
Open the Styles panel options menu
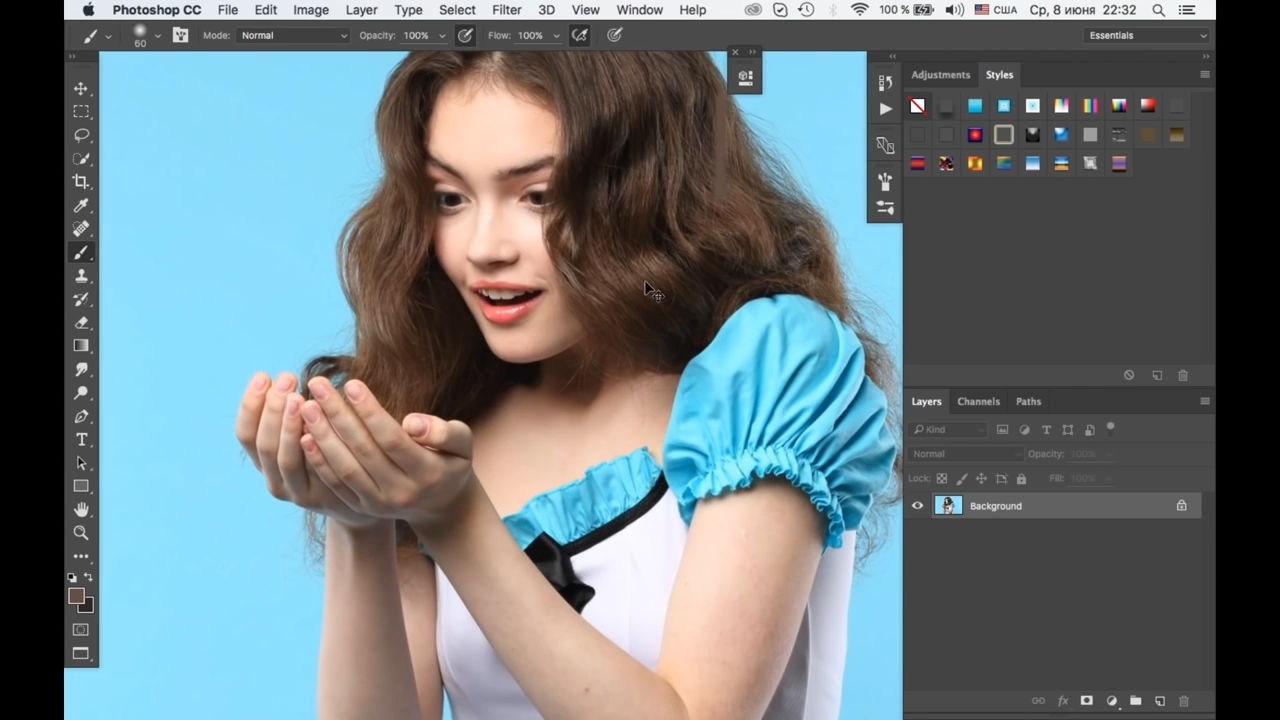[1205, 75]
